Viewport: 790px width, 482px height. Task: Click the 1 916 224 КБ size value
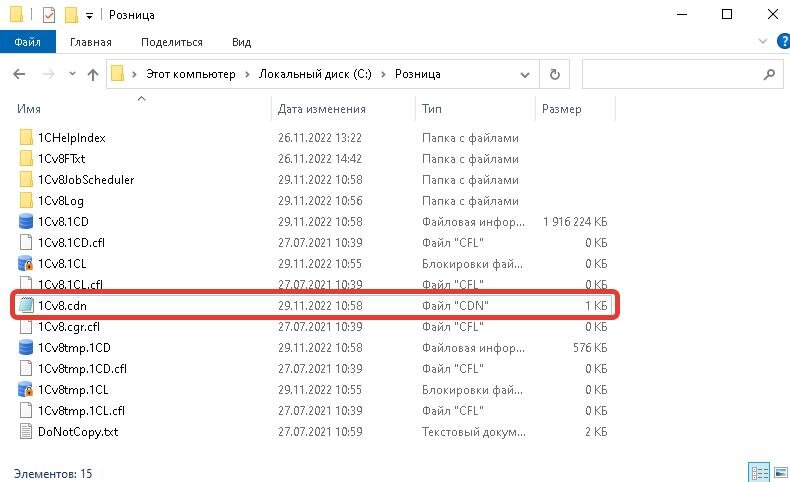coord(575,222)
